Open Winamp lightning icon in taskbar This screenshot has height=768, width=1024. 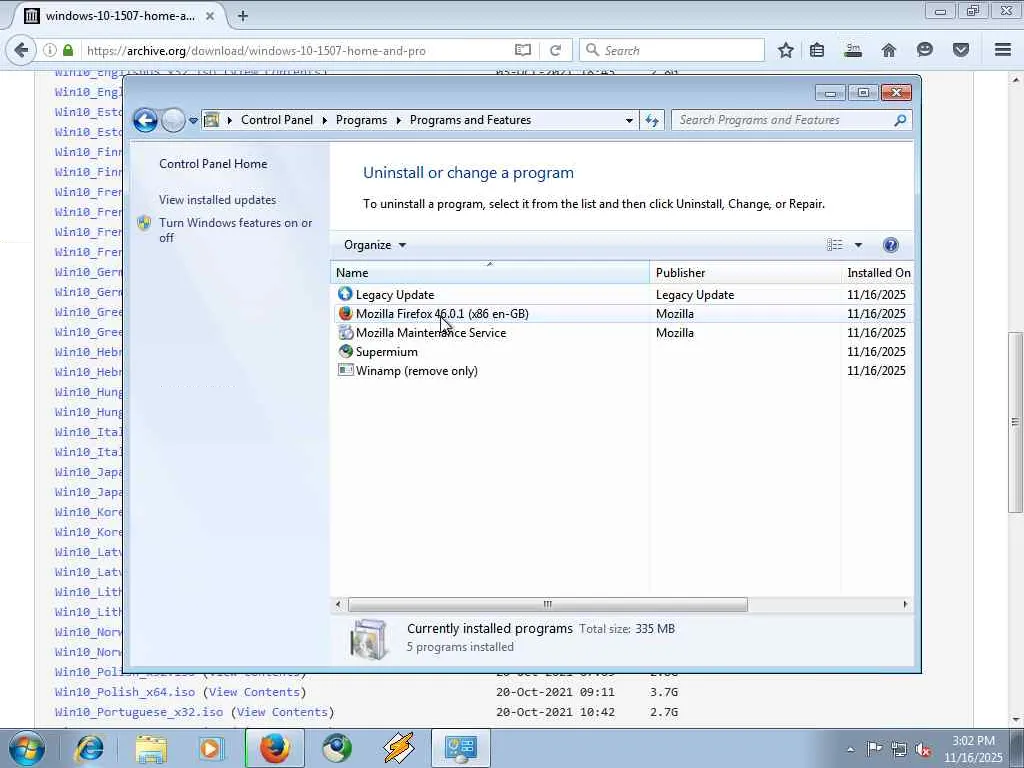tap(399, 748)
